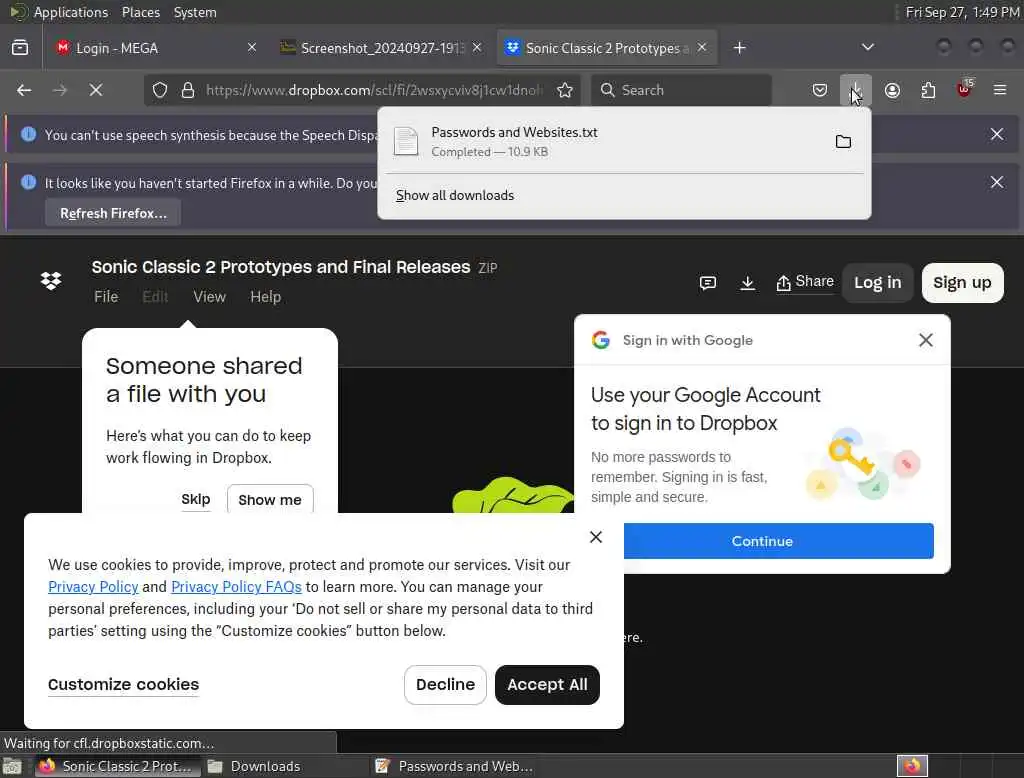Click the Dropbox download icon

pyautogui.click(x=747, y=282)
